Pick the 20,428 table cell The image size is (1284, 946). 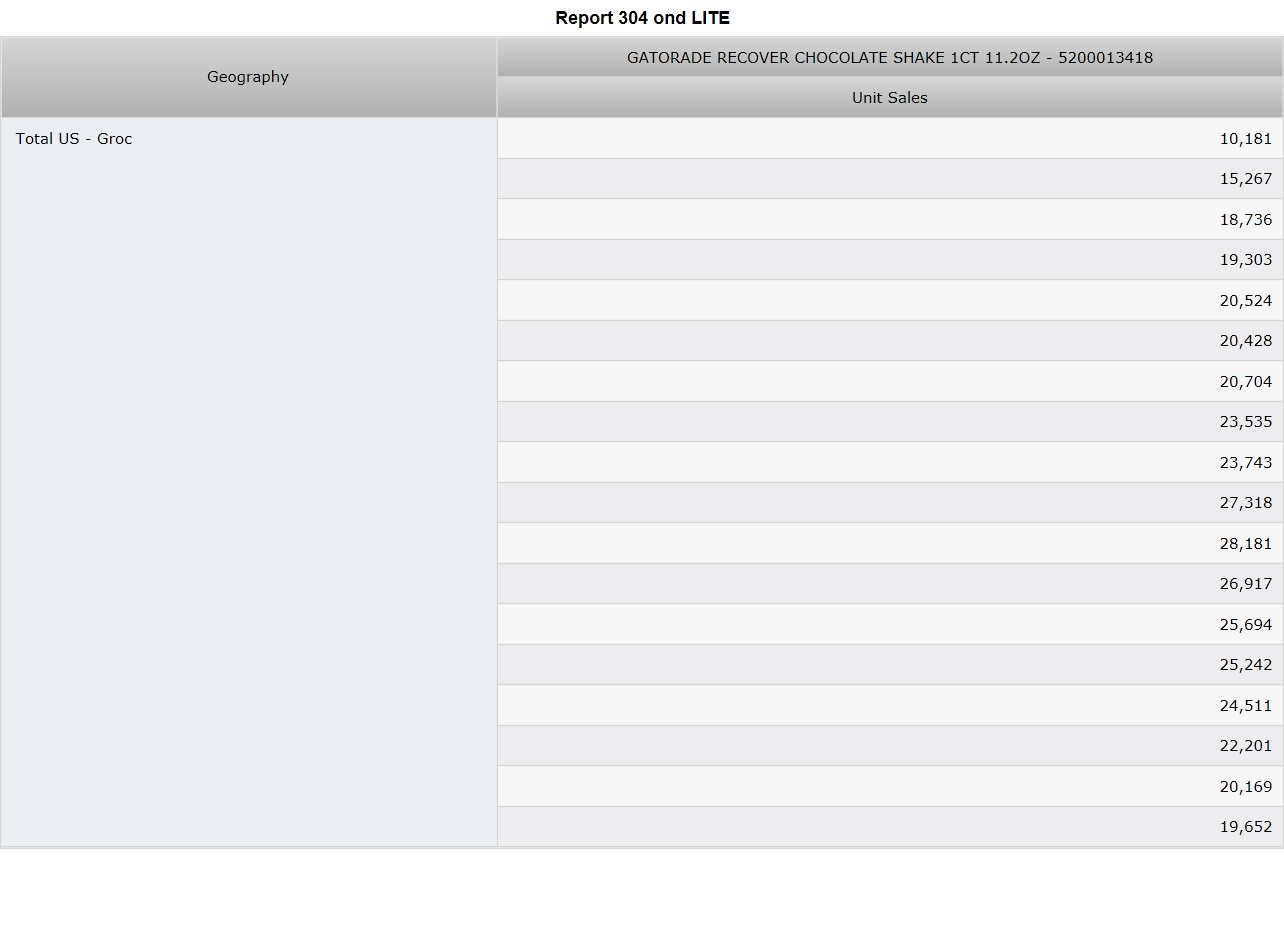coord(890,341)
